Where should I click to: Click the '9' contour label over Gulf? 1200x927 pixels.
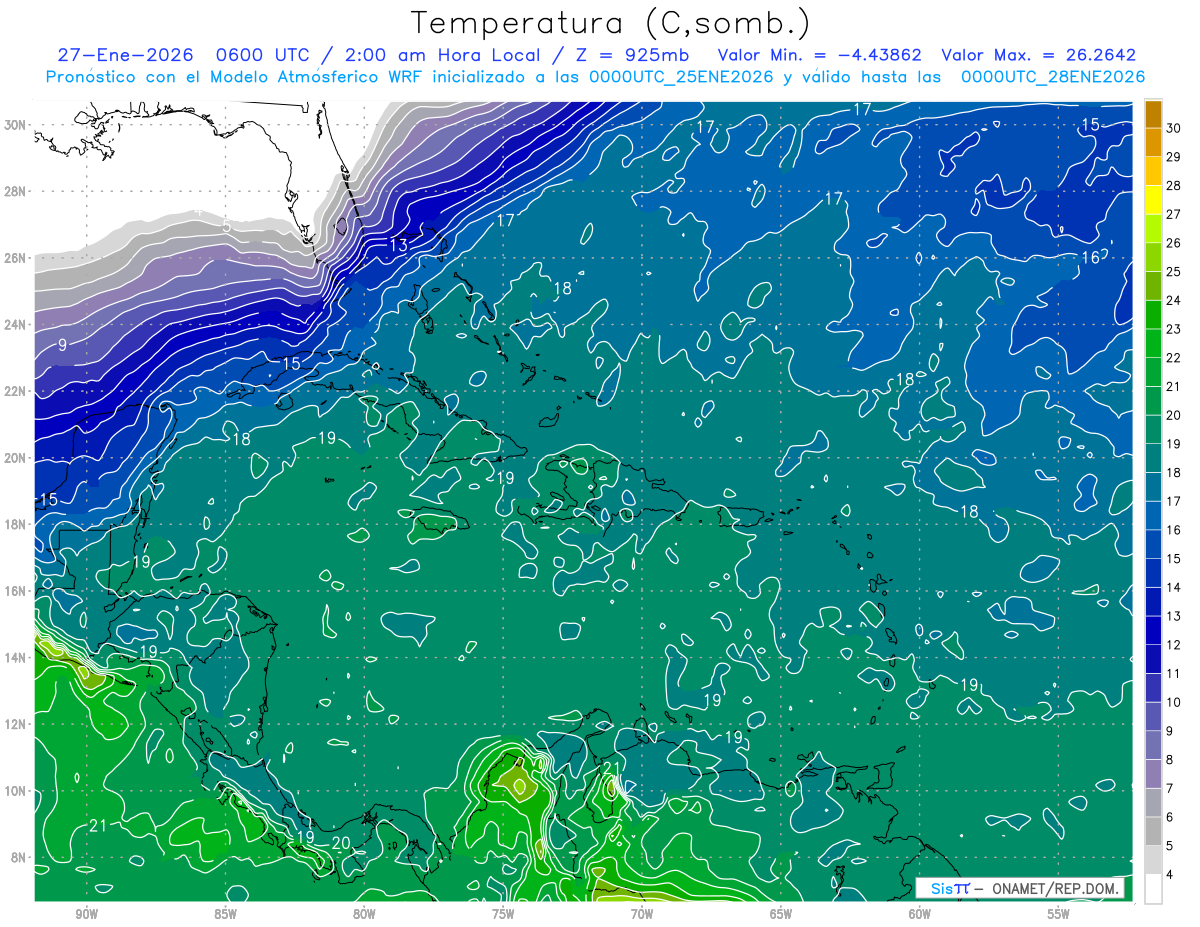pyautogui.click(x=63, y=345)
